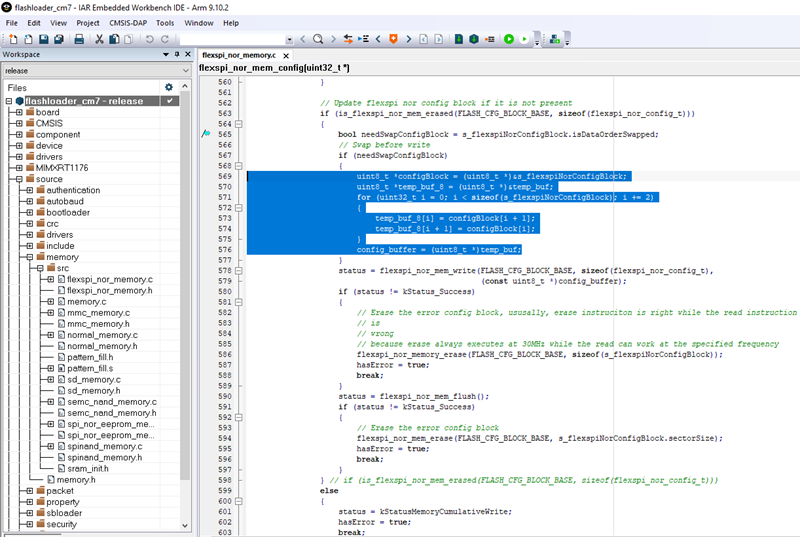800x537 pixels.
Task: Undo the last edit
Action: point(149,39)
